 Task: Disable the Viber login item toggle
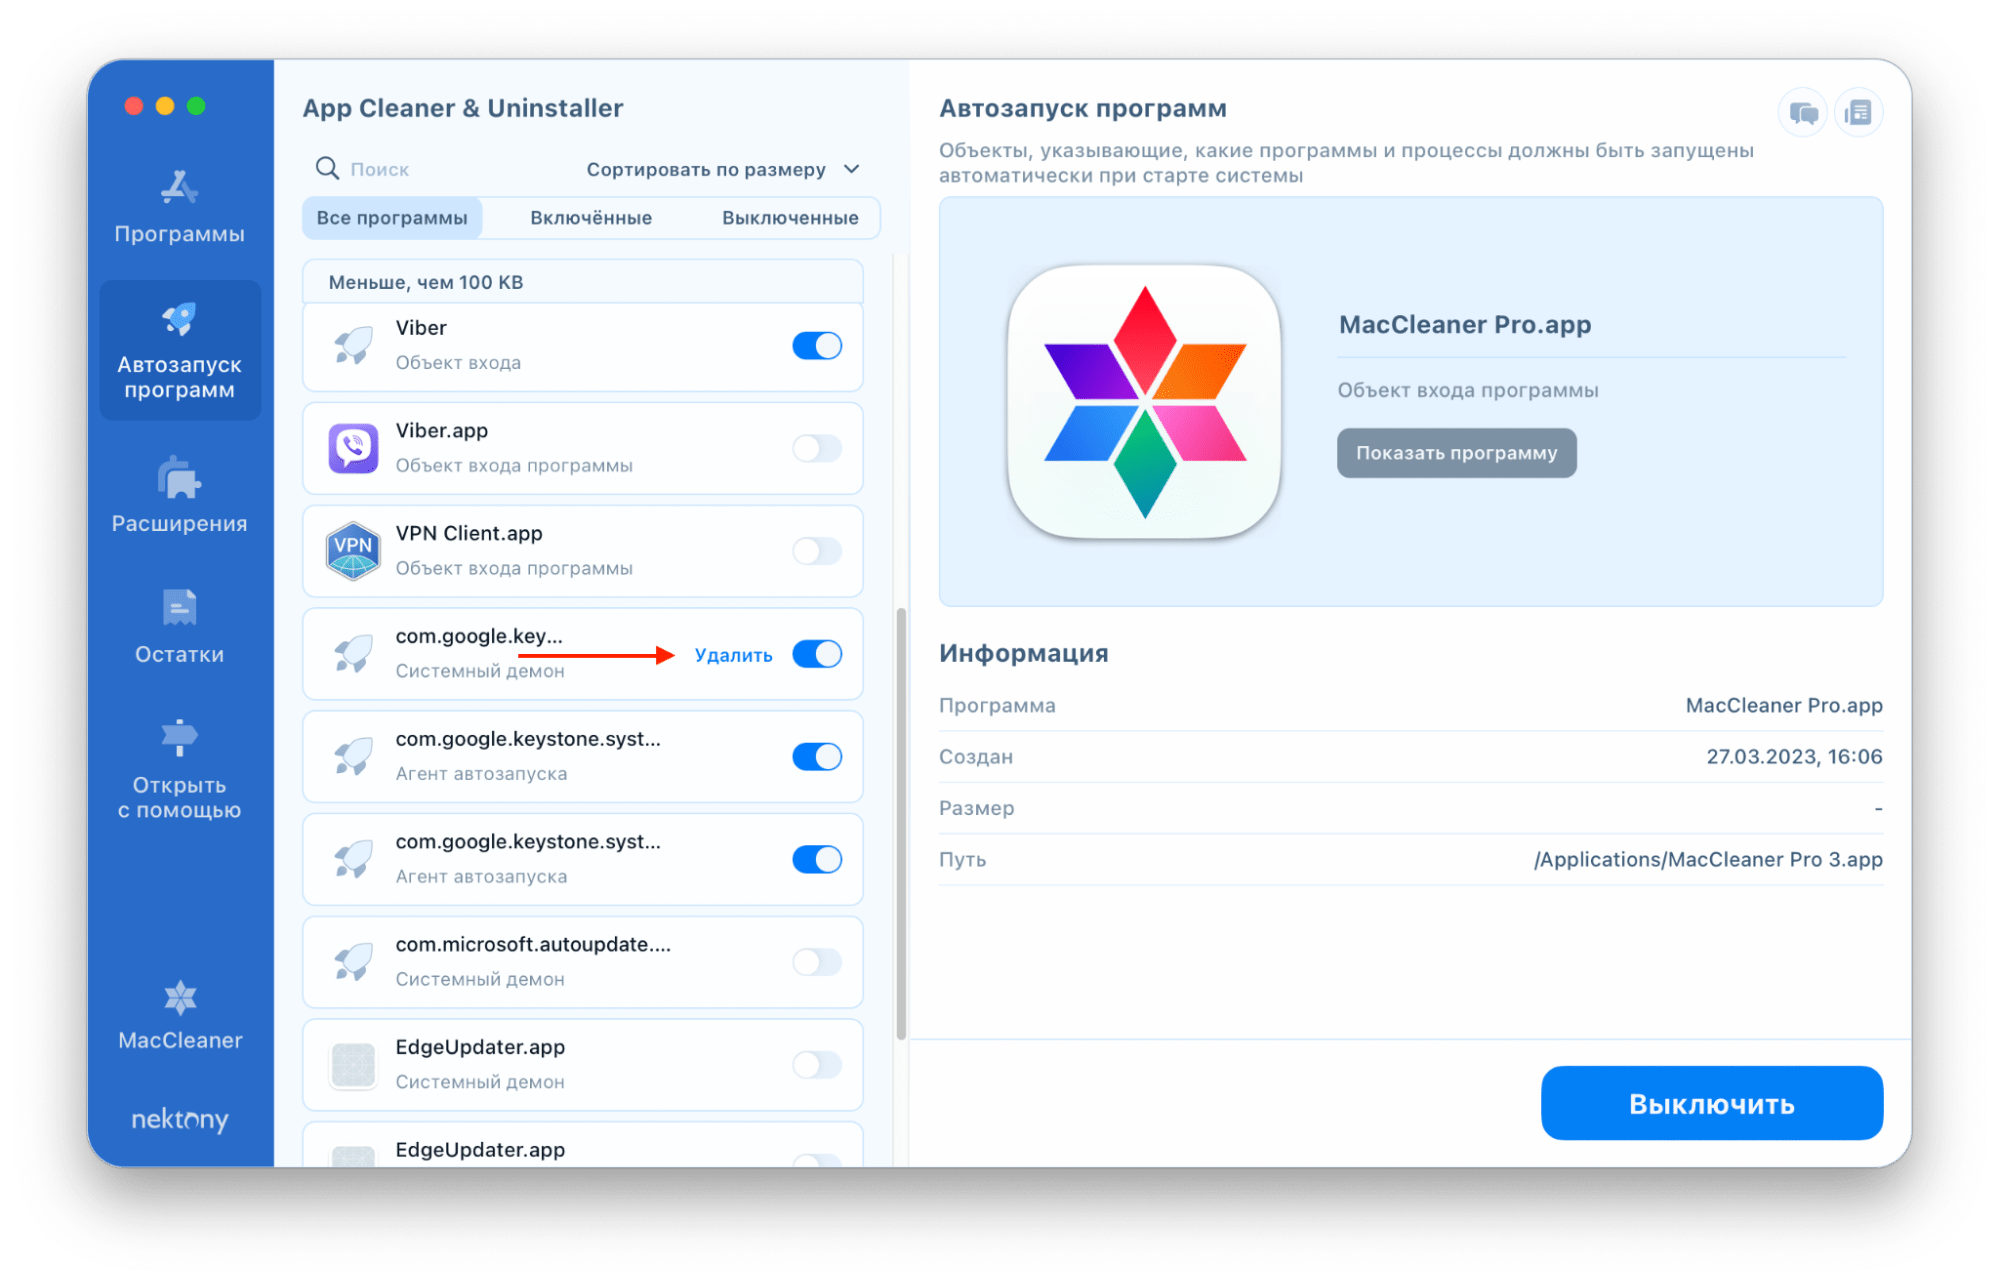point(817,345)
